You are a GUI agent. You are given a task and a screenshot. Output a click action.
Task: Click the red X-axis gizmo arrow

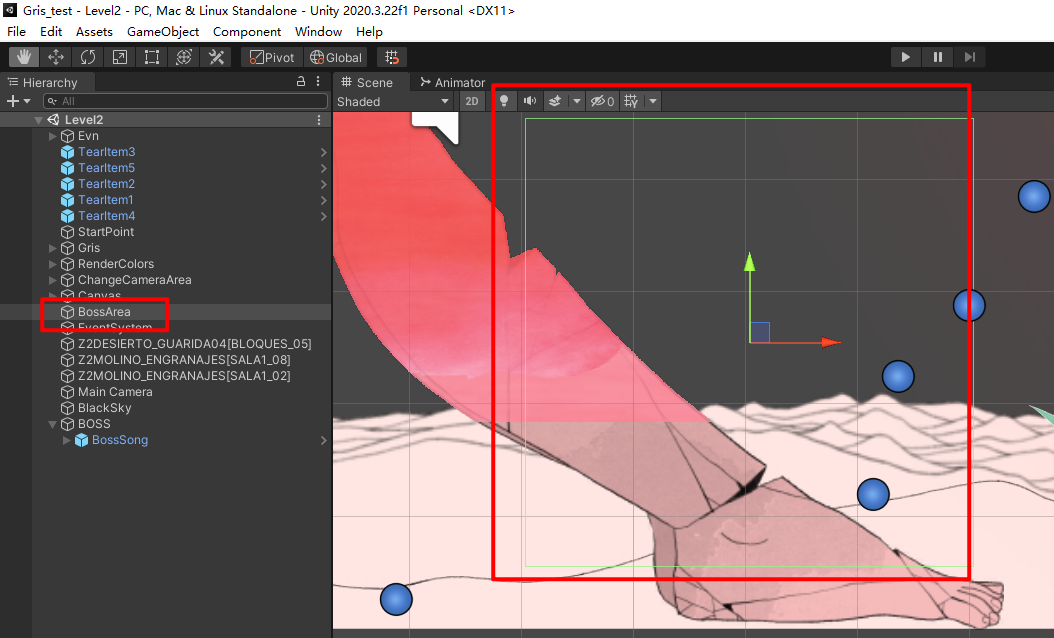(829, 343)
